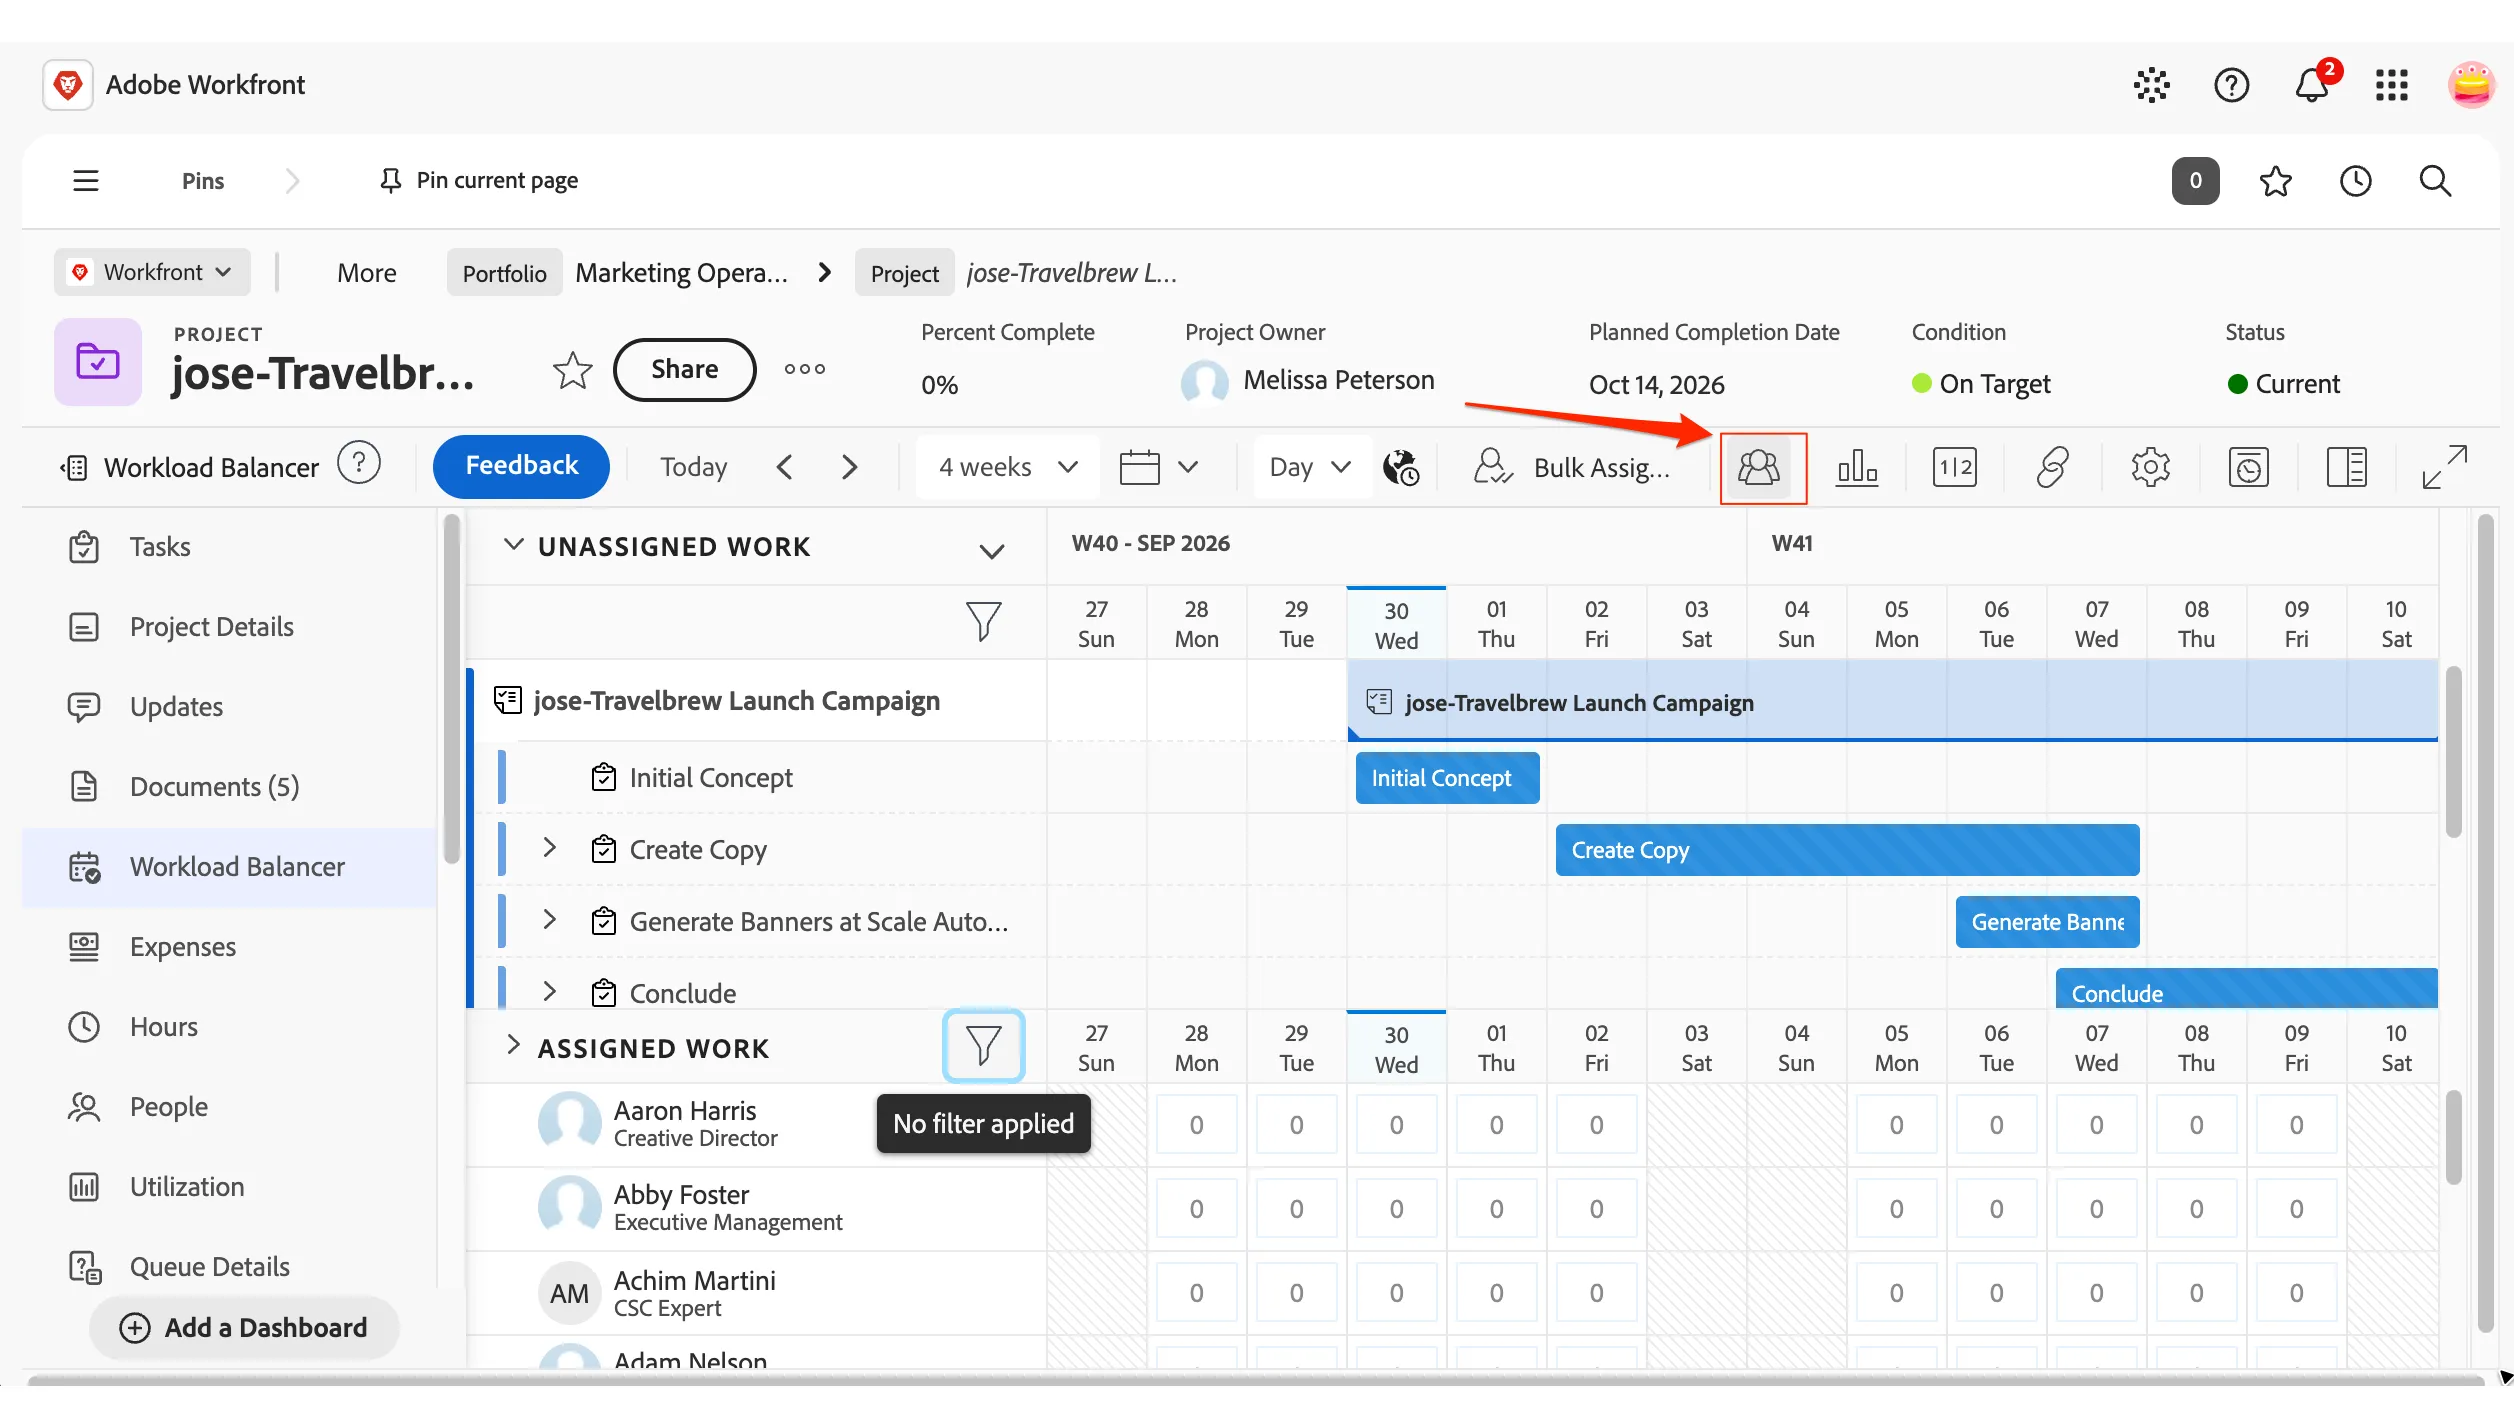This screenshot has width=2514, height=1428.
Task: Click the sparkle AI assistant icon
Action: pos(2152,85)
